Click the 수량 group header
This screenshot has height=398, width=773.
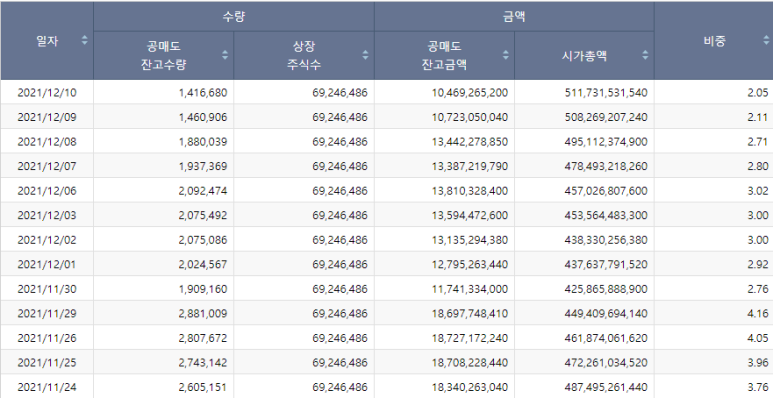[234, 16]
